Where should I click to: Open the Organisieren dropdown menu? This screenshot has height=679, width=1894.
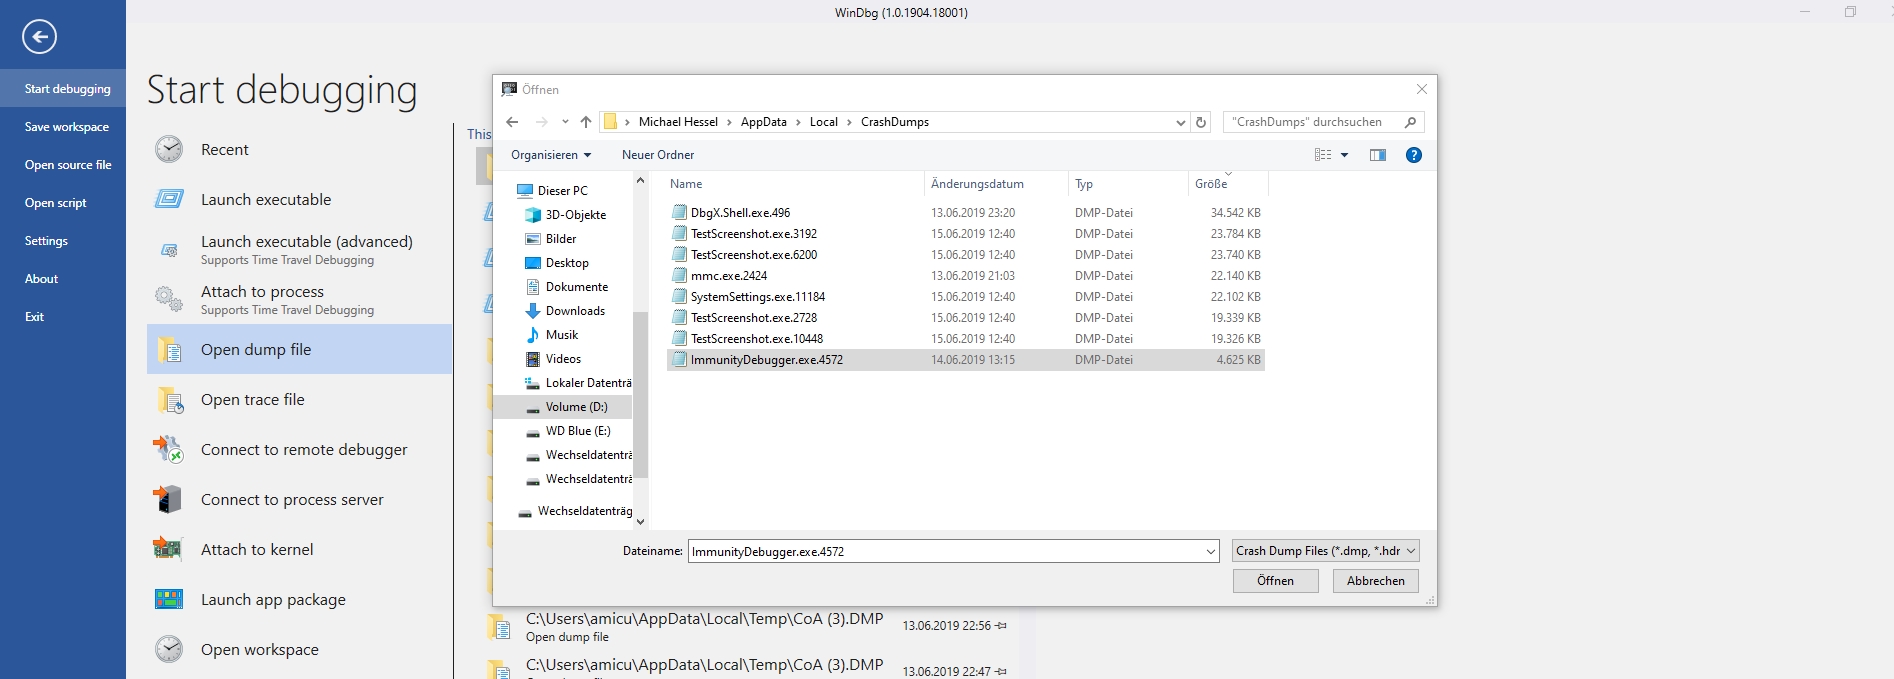point(551,155)
